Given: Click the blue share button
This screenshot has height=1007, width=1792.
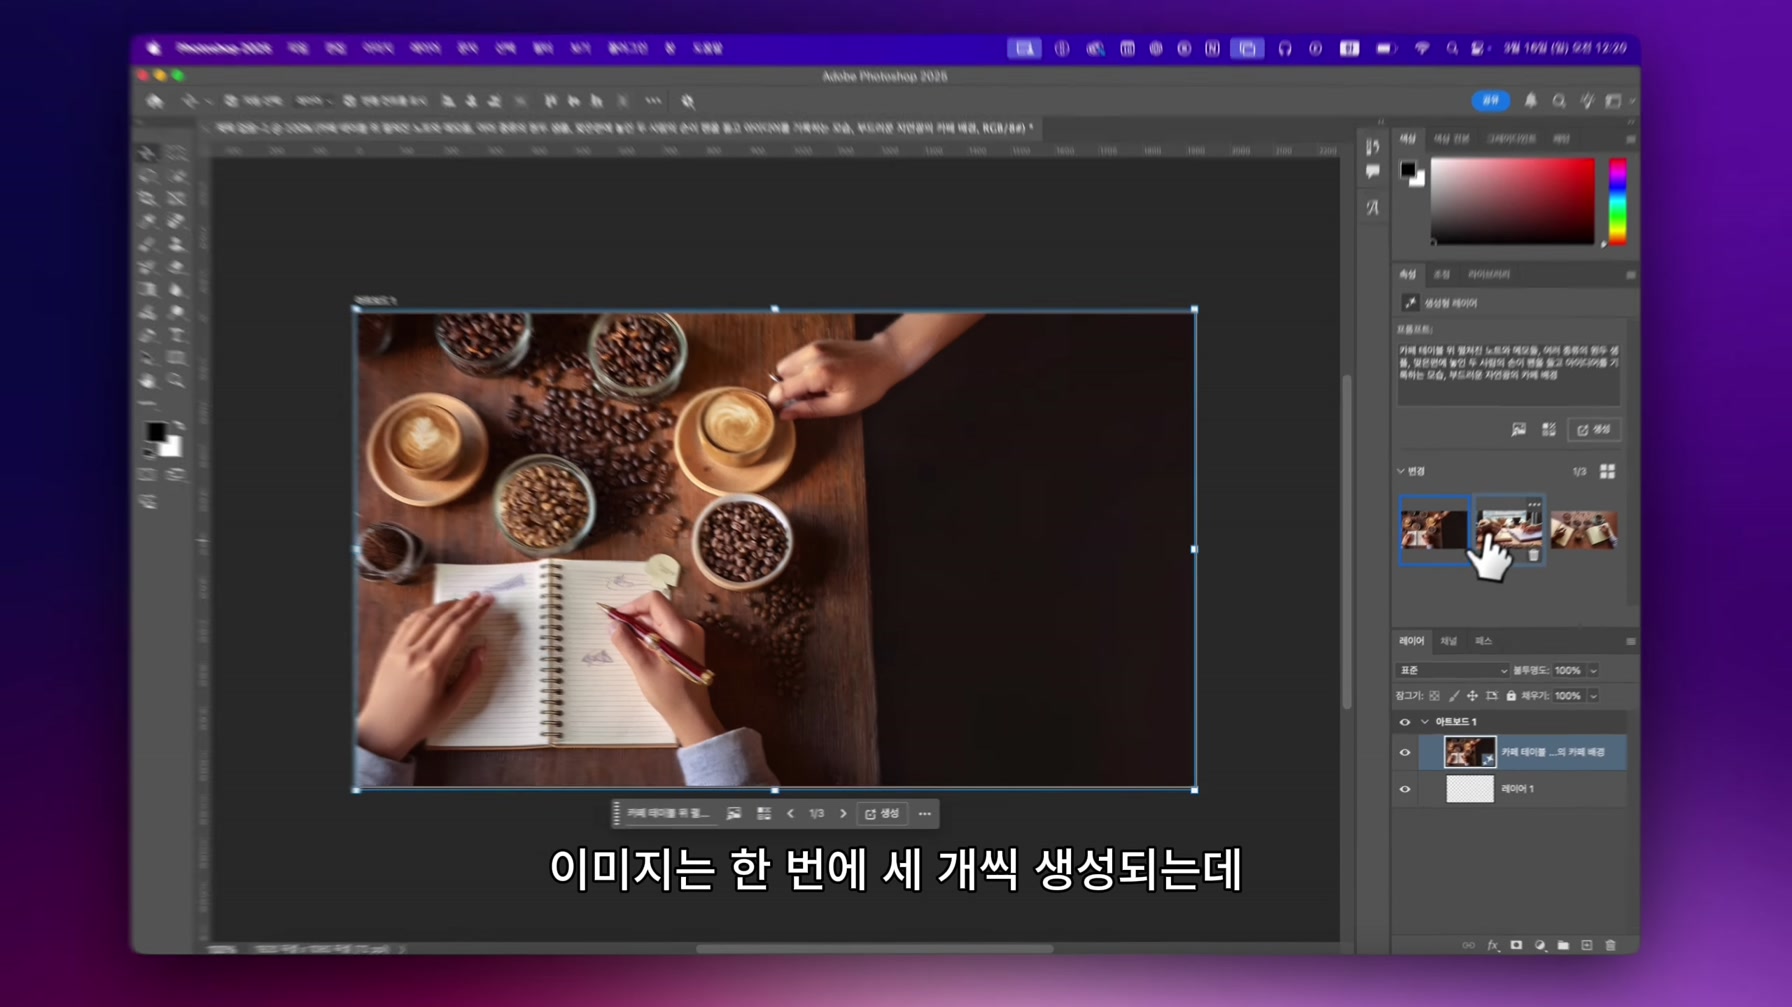Looking at the screenshot, I should [1490, 101].
